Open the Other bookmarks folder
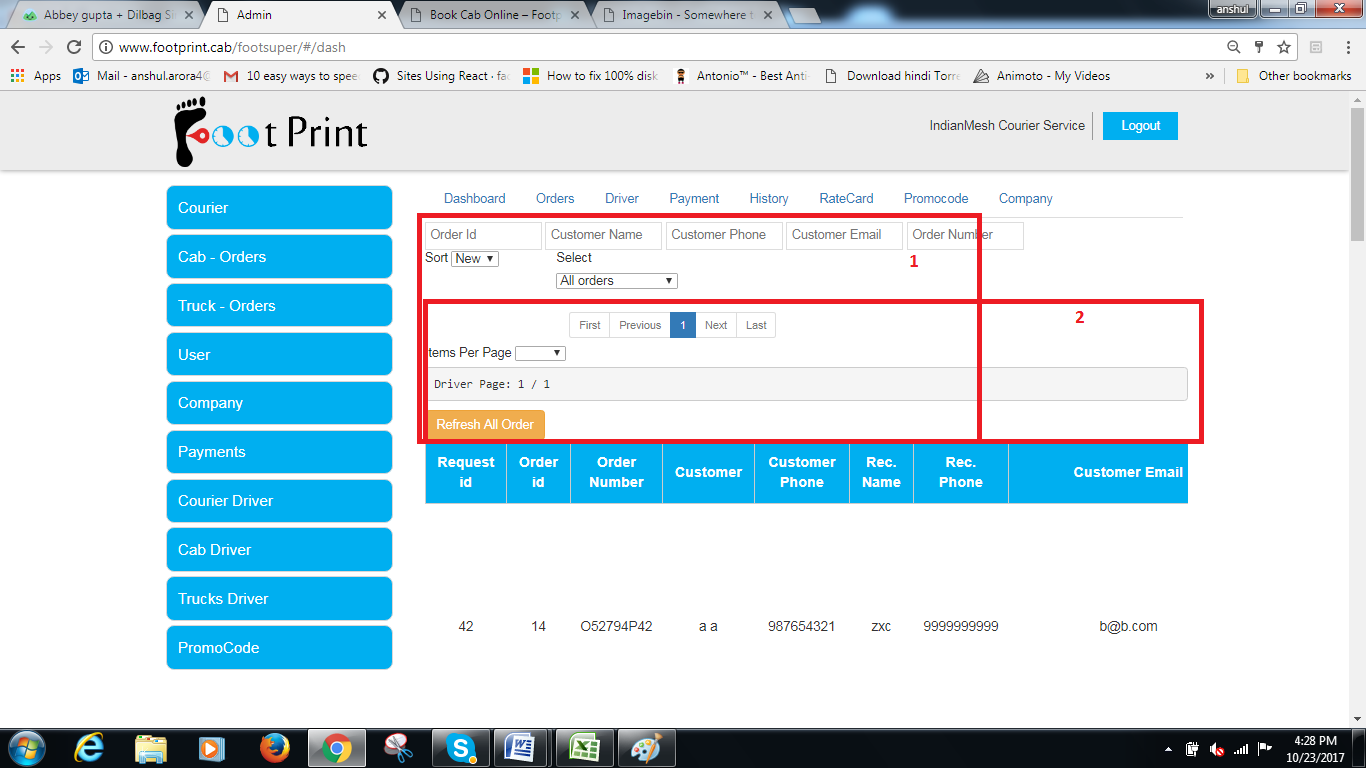1366x768 pixels. (x=1294, y=76)
